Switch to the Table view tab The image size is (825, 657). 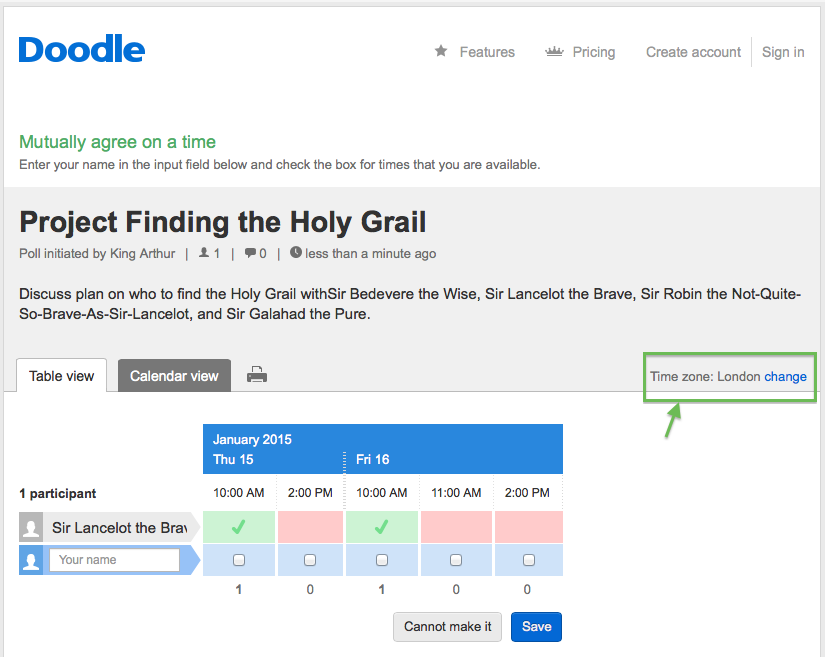(x=62, y=376)
